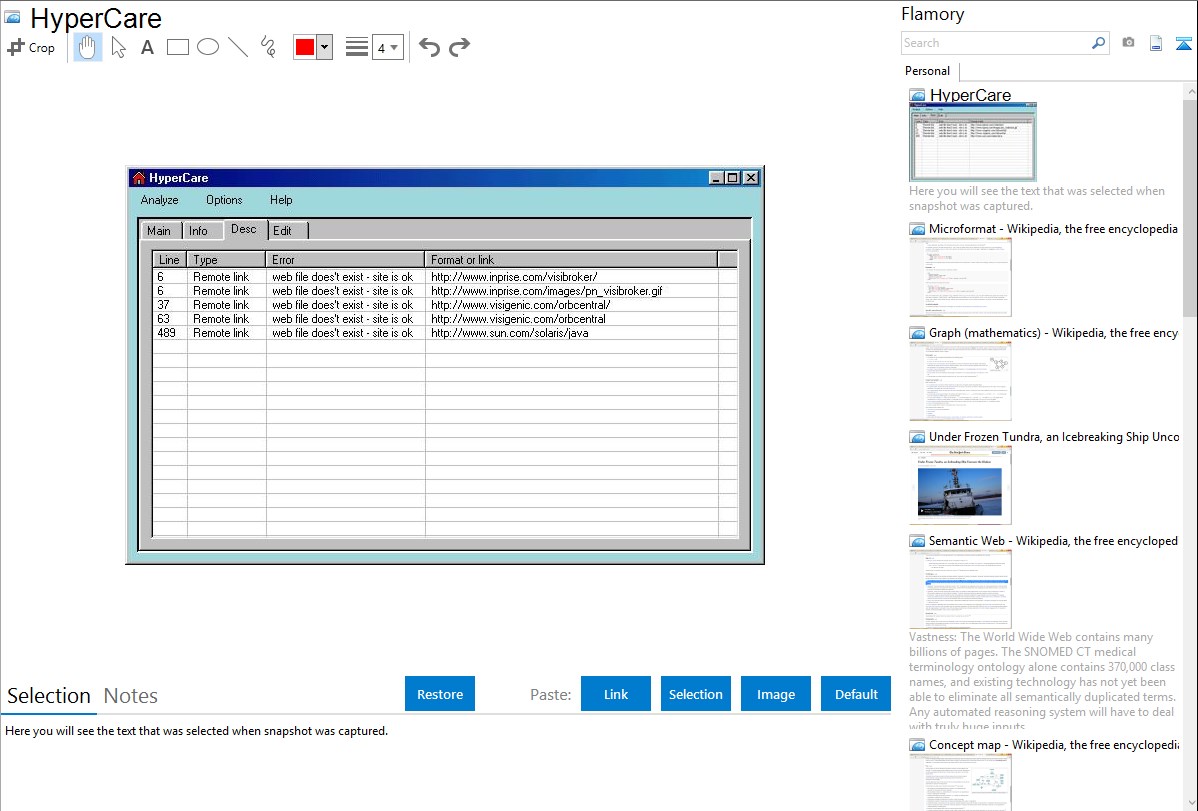Click the paste Link button
The image size is (1198, 811).
point(616,694)
